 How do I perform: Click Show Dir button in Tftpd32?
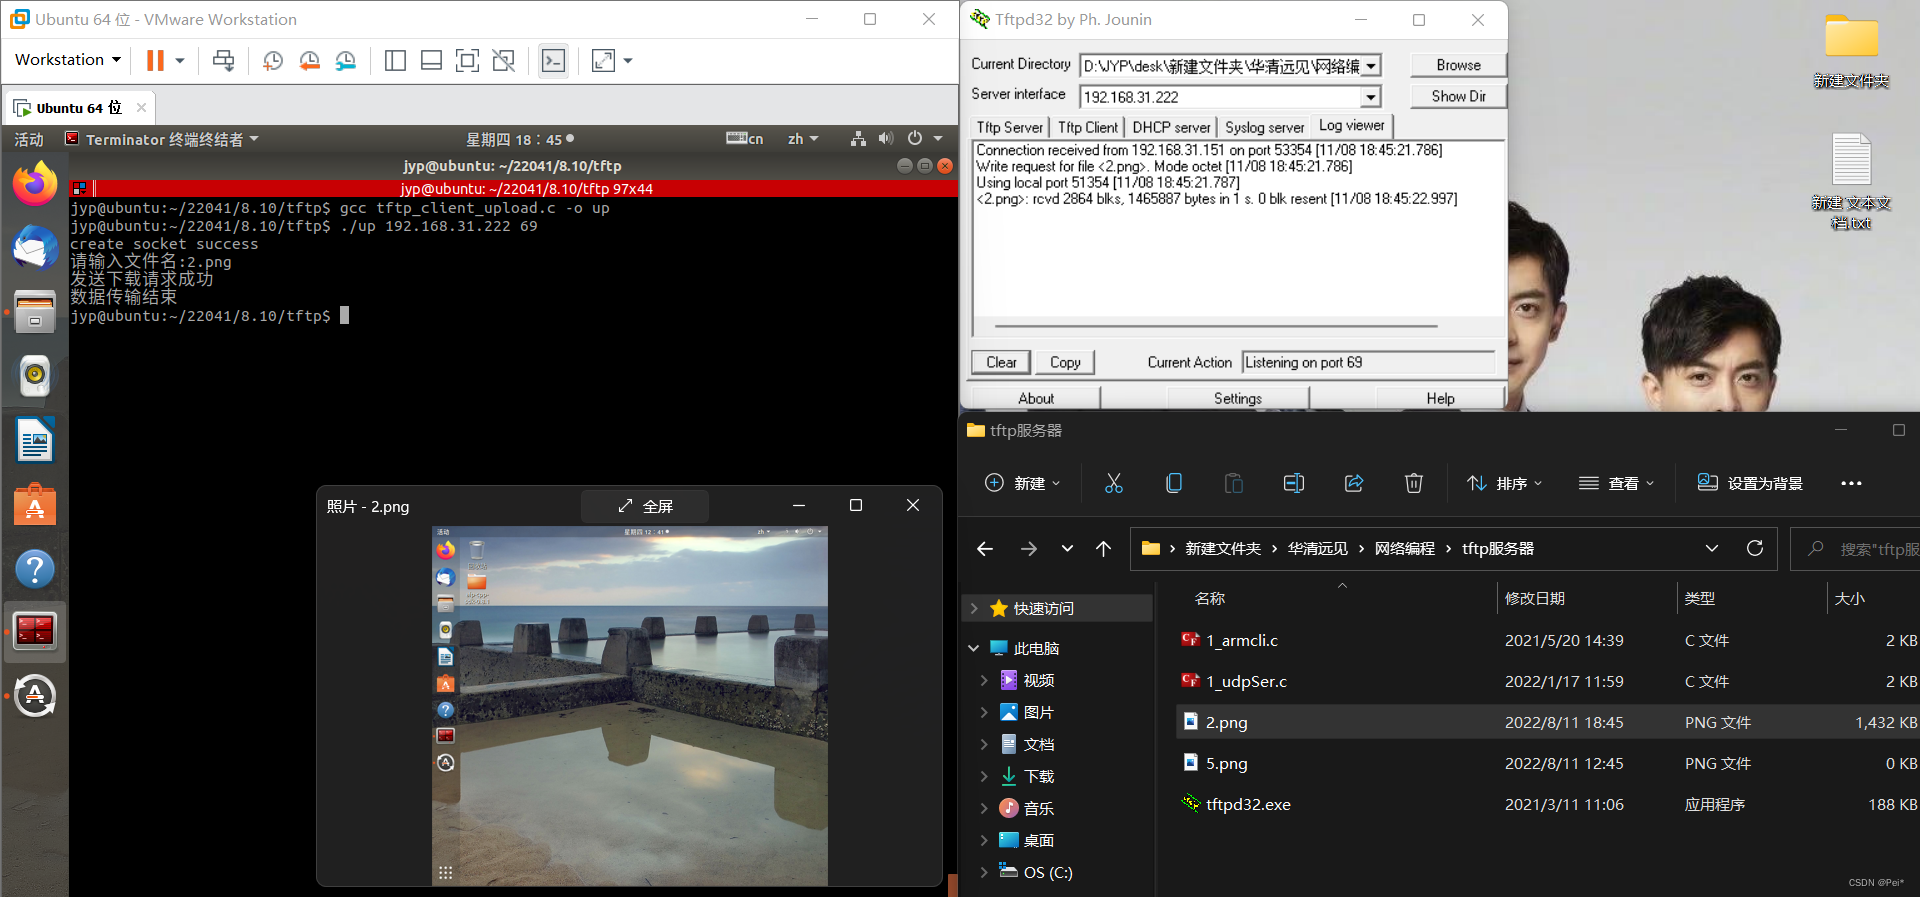click(x=1458, y=96)
